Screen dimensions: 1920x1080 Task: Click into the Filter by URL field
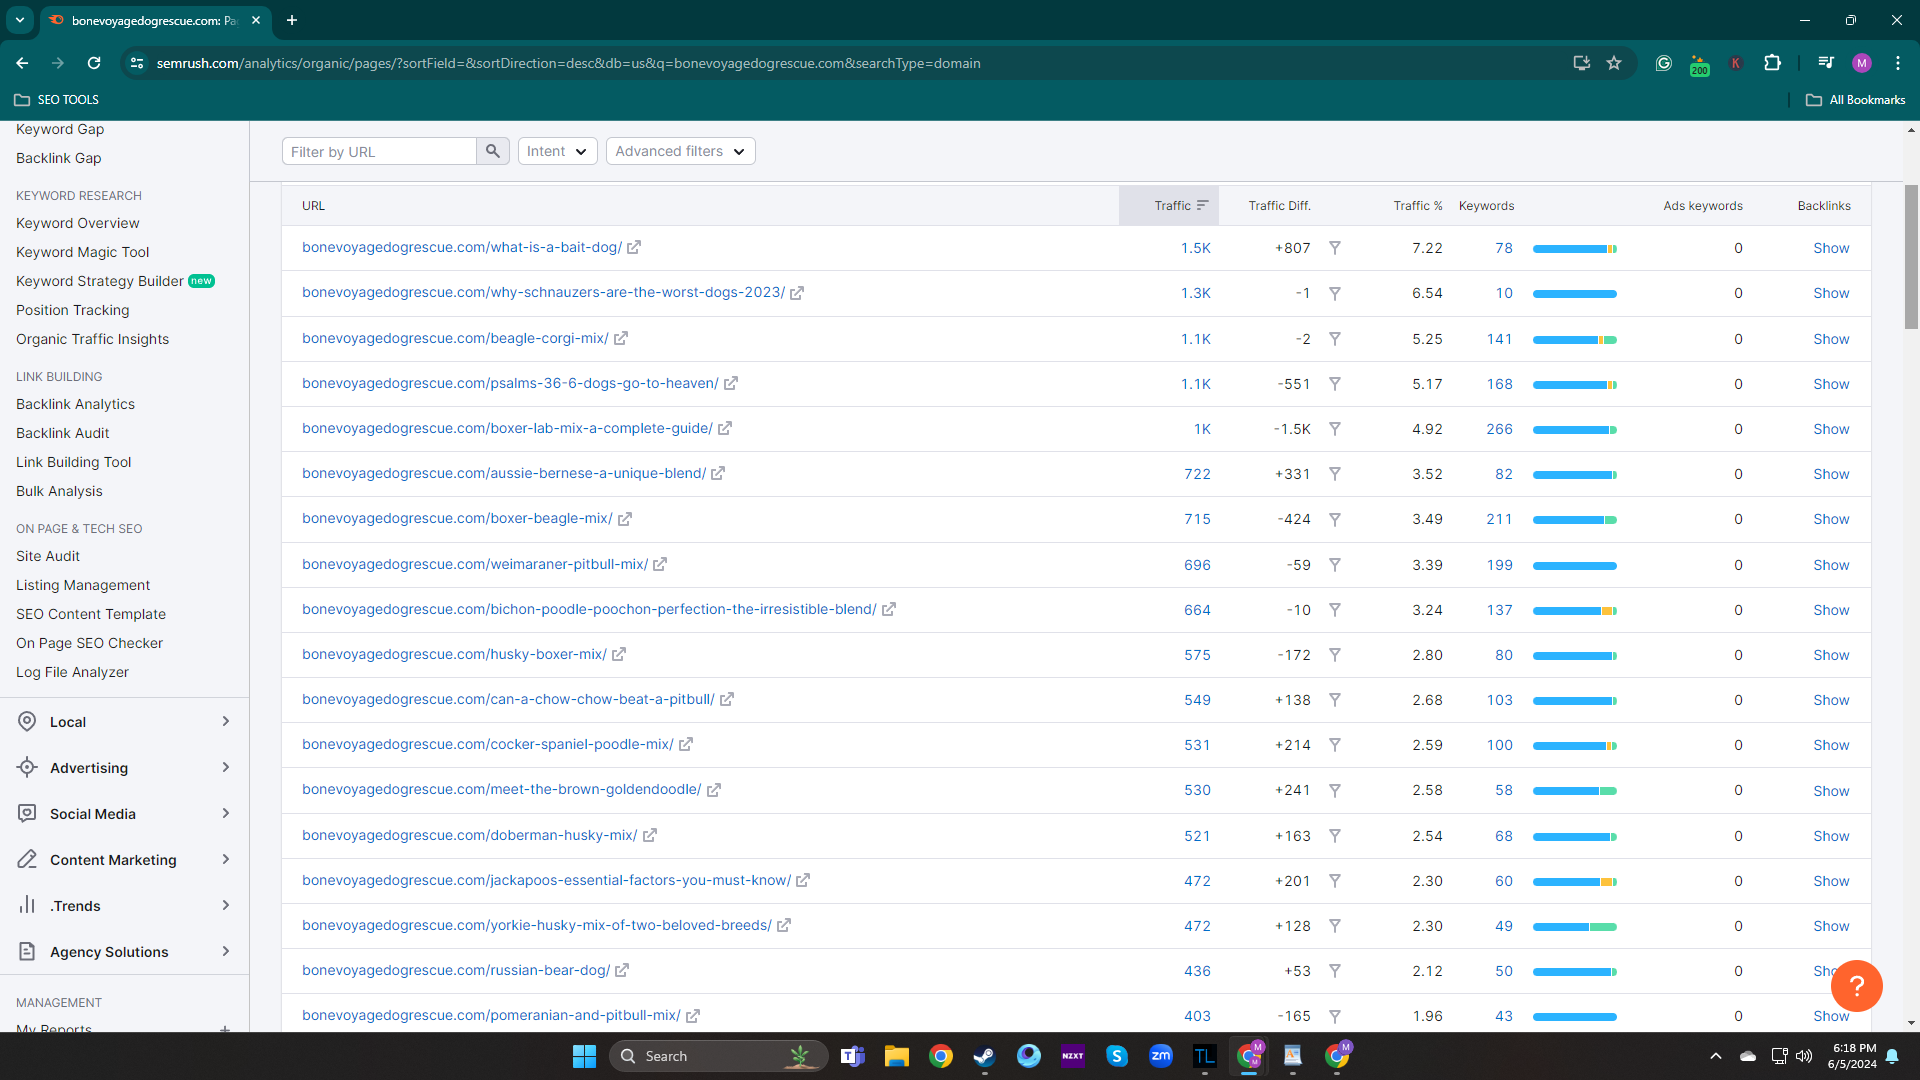pyautogui.click(x=379, y=151)
